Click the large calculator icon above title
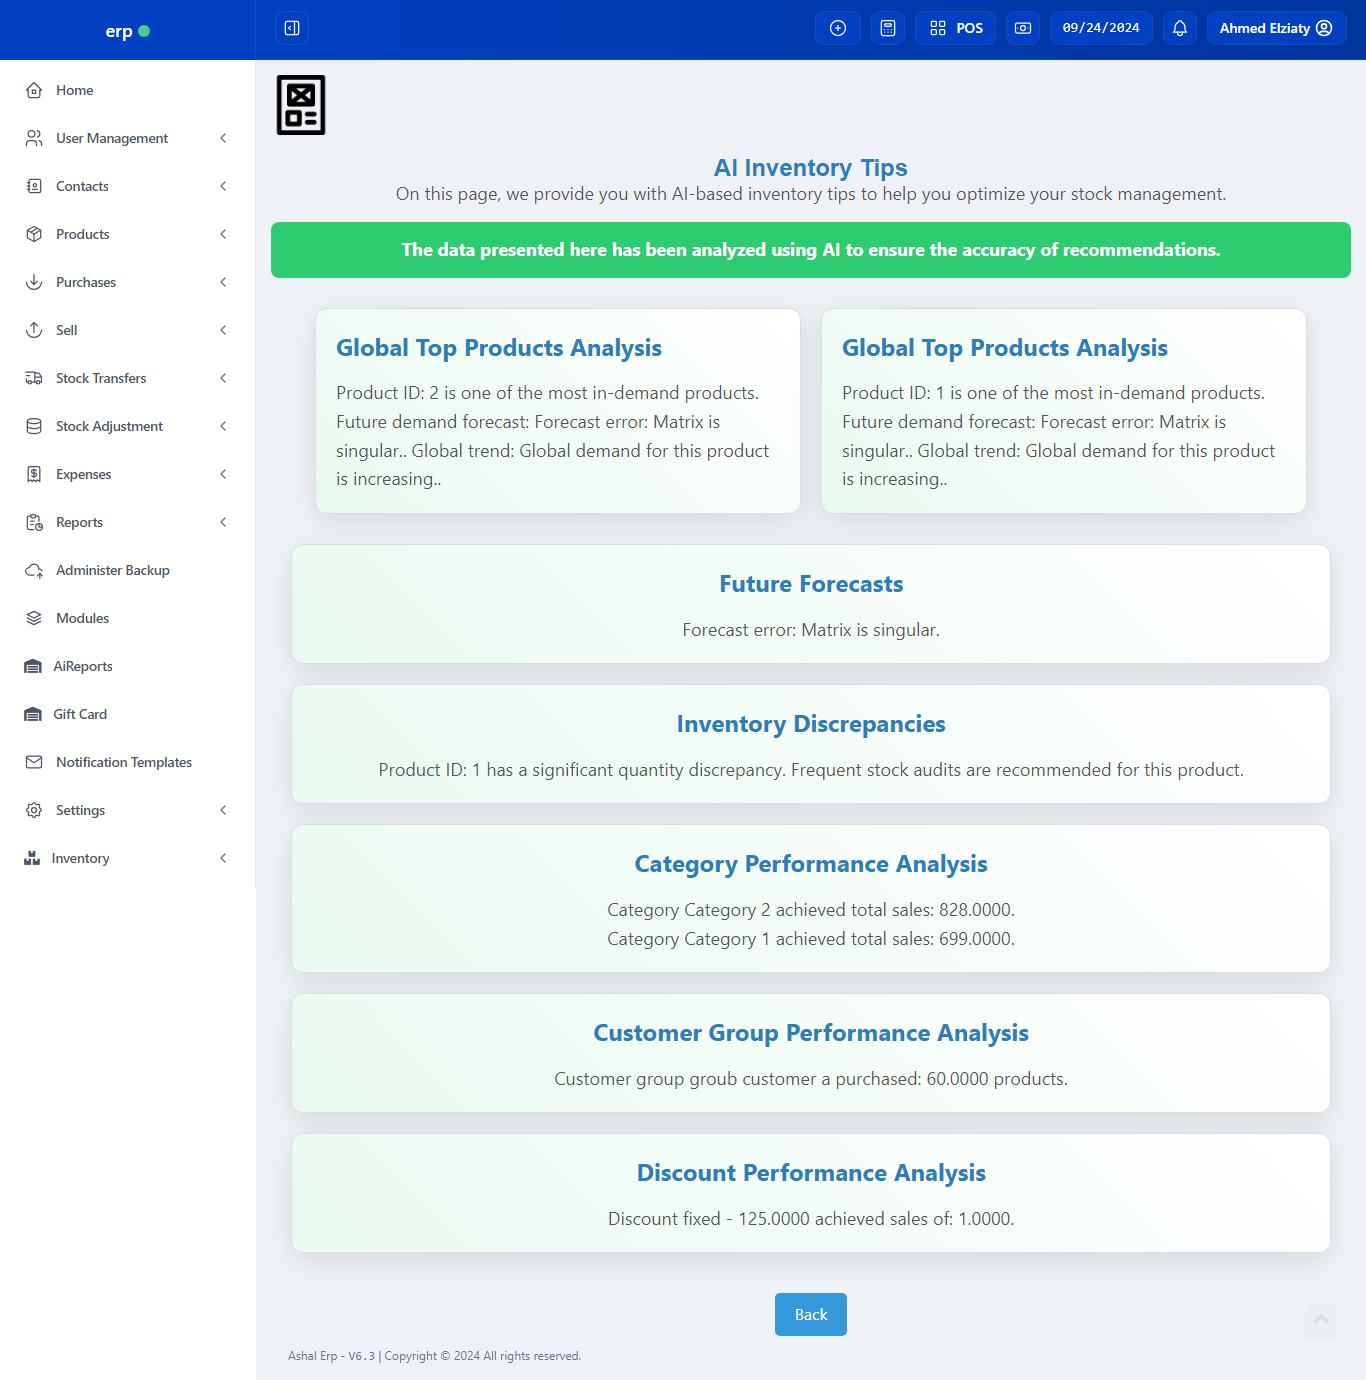This screenshot has height=1380, width=1366. tap(301, 105)
